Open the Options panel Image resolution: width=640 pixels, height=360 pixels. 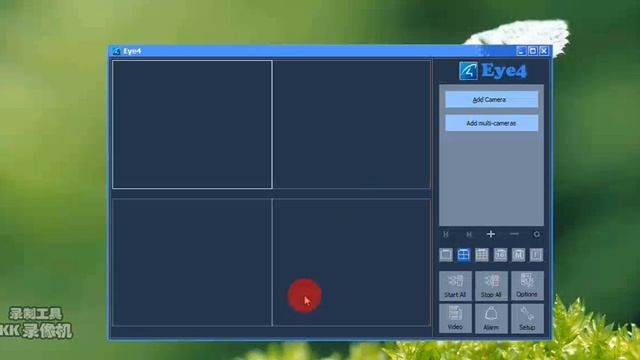tap(527, 286)
